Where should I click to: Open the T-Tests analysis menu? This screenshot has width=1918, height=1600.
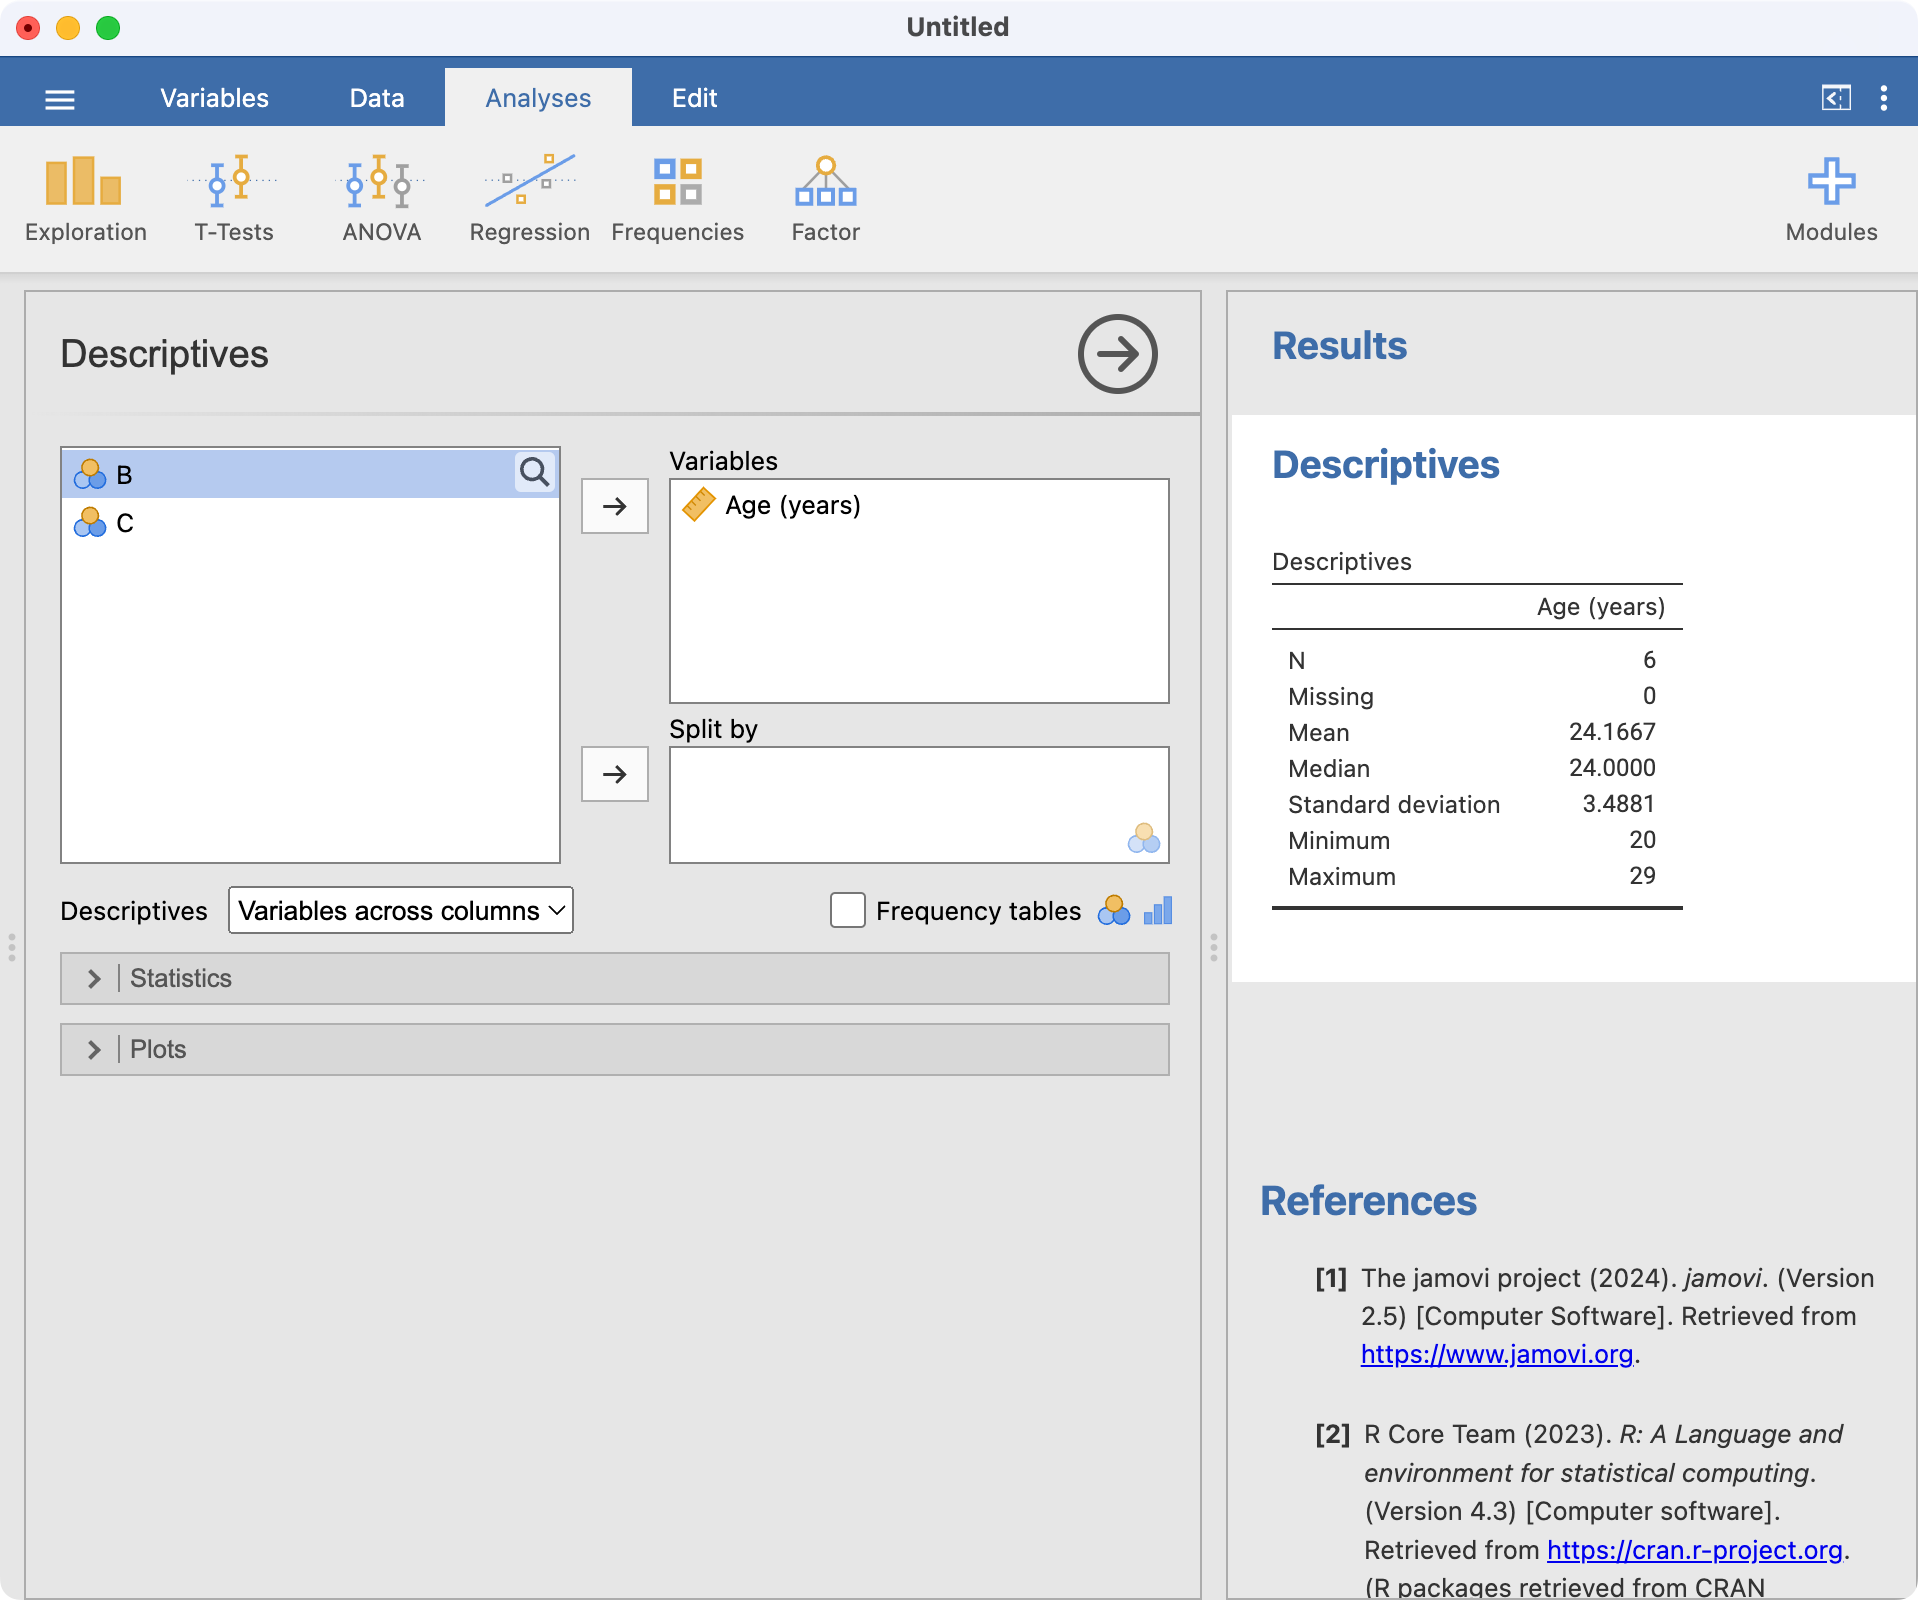pyautogui.click(x=233, y=199)
